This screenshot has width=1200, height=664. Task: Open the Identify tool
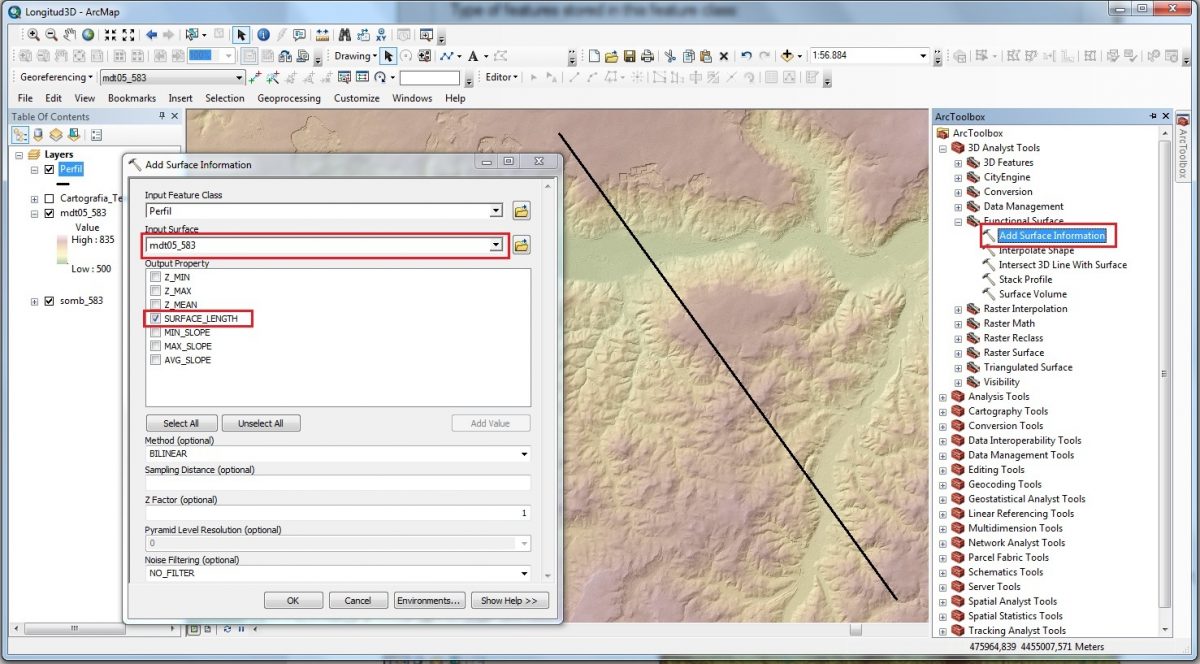[262, 33]
